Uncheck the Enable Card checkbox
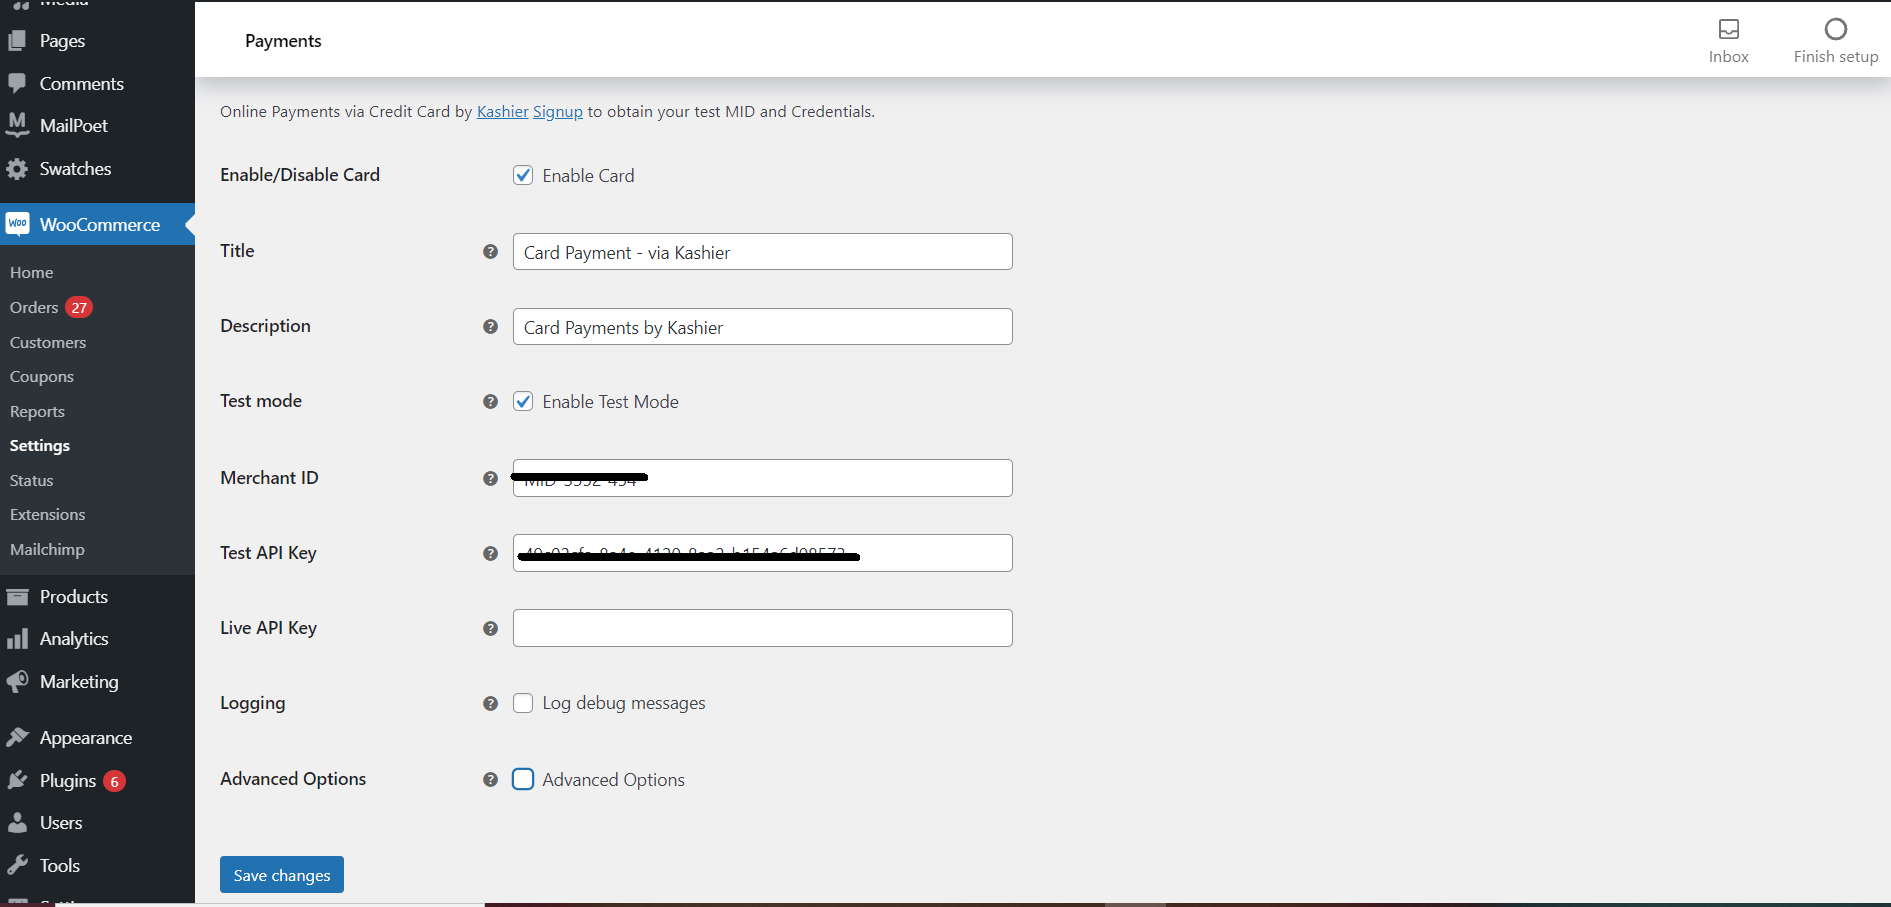The image size is (1891, 907). [523, 175]
